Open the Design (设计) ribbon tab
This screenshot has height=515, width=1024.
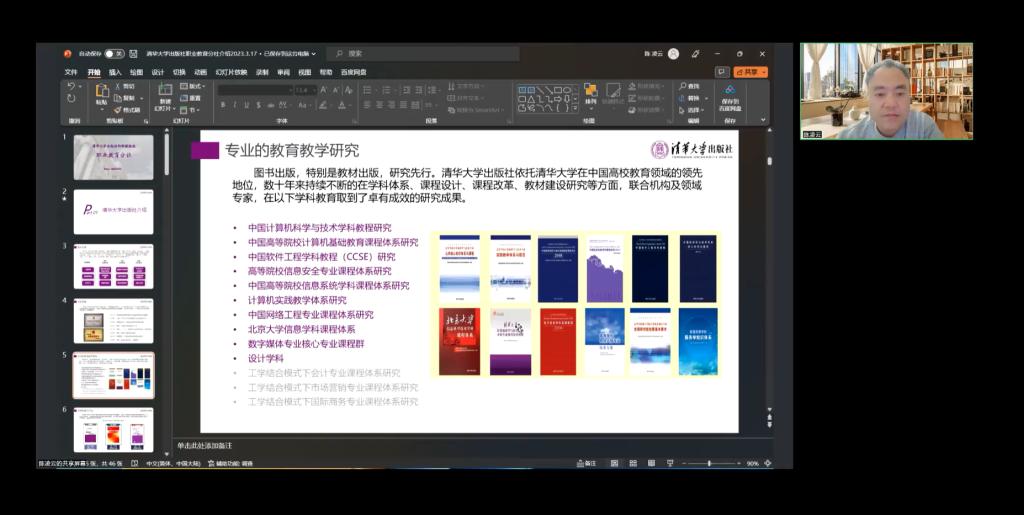pyautogui.click(x=158, y=72)
